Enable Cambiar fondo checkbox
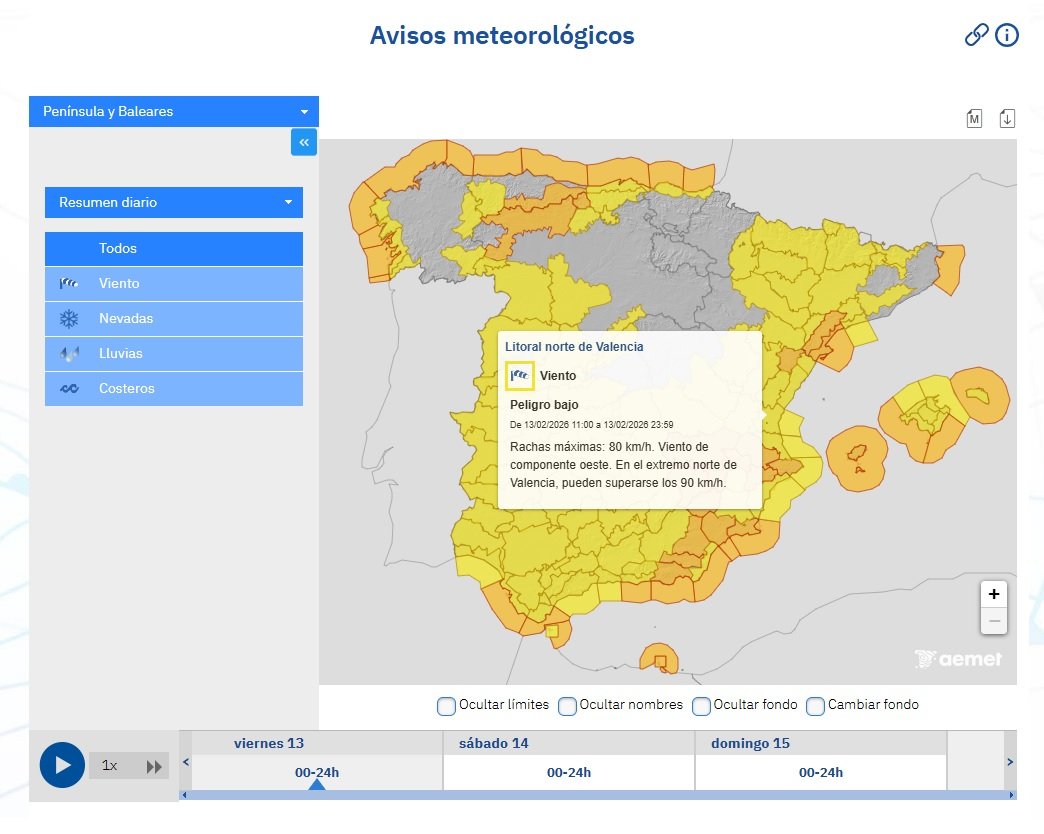 click(816, 706)
